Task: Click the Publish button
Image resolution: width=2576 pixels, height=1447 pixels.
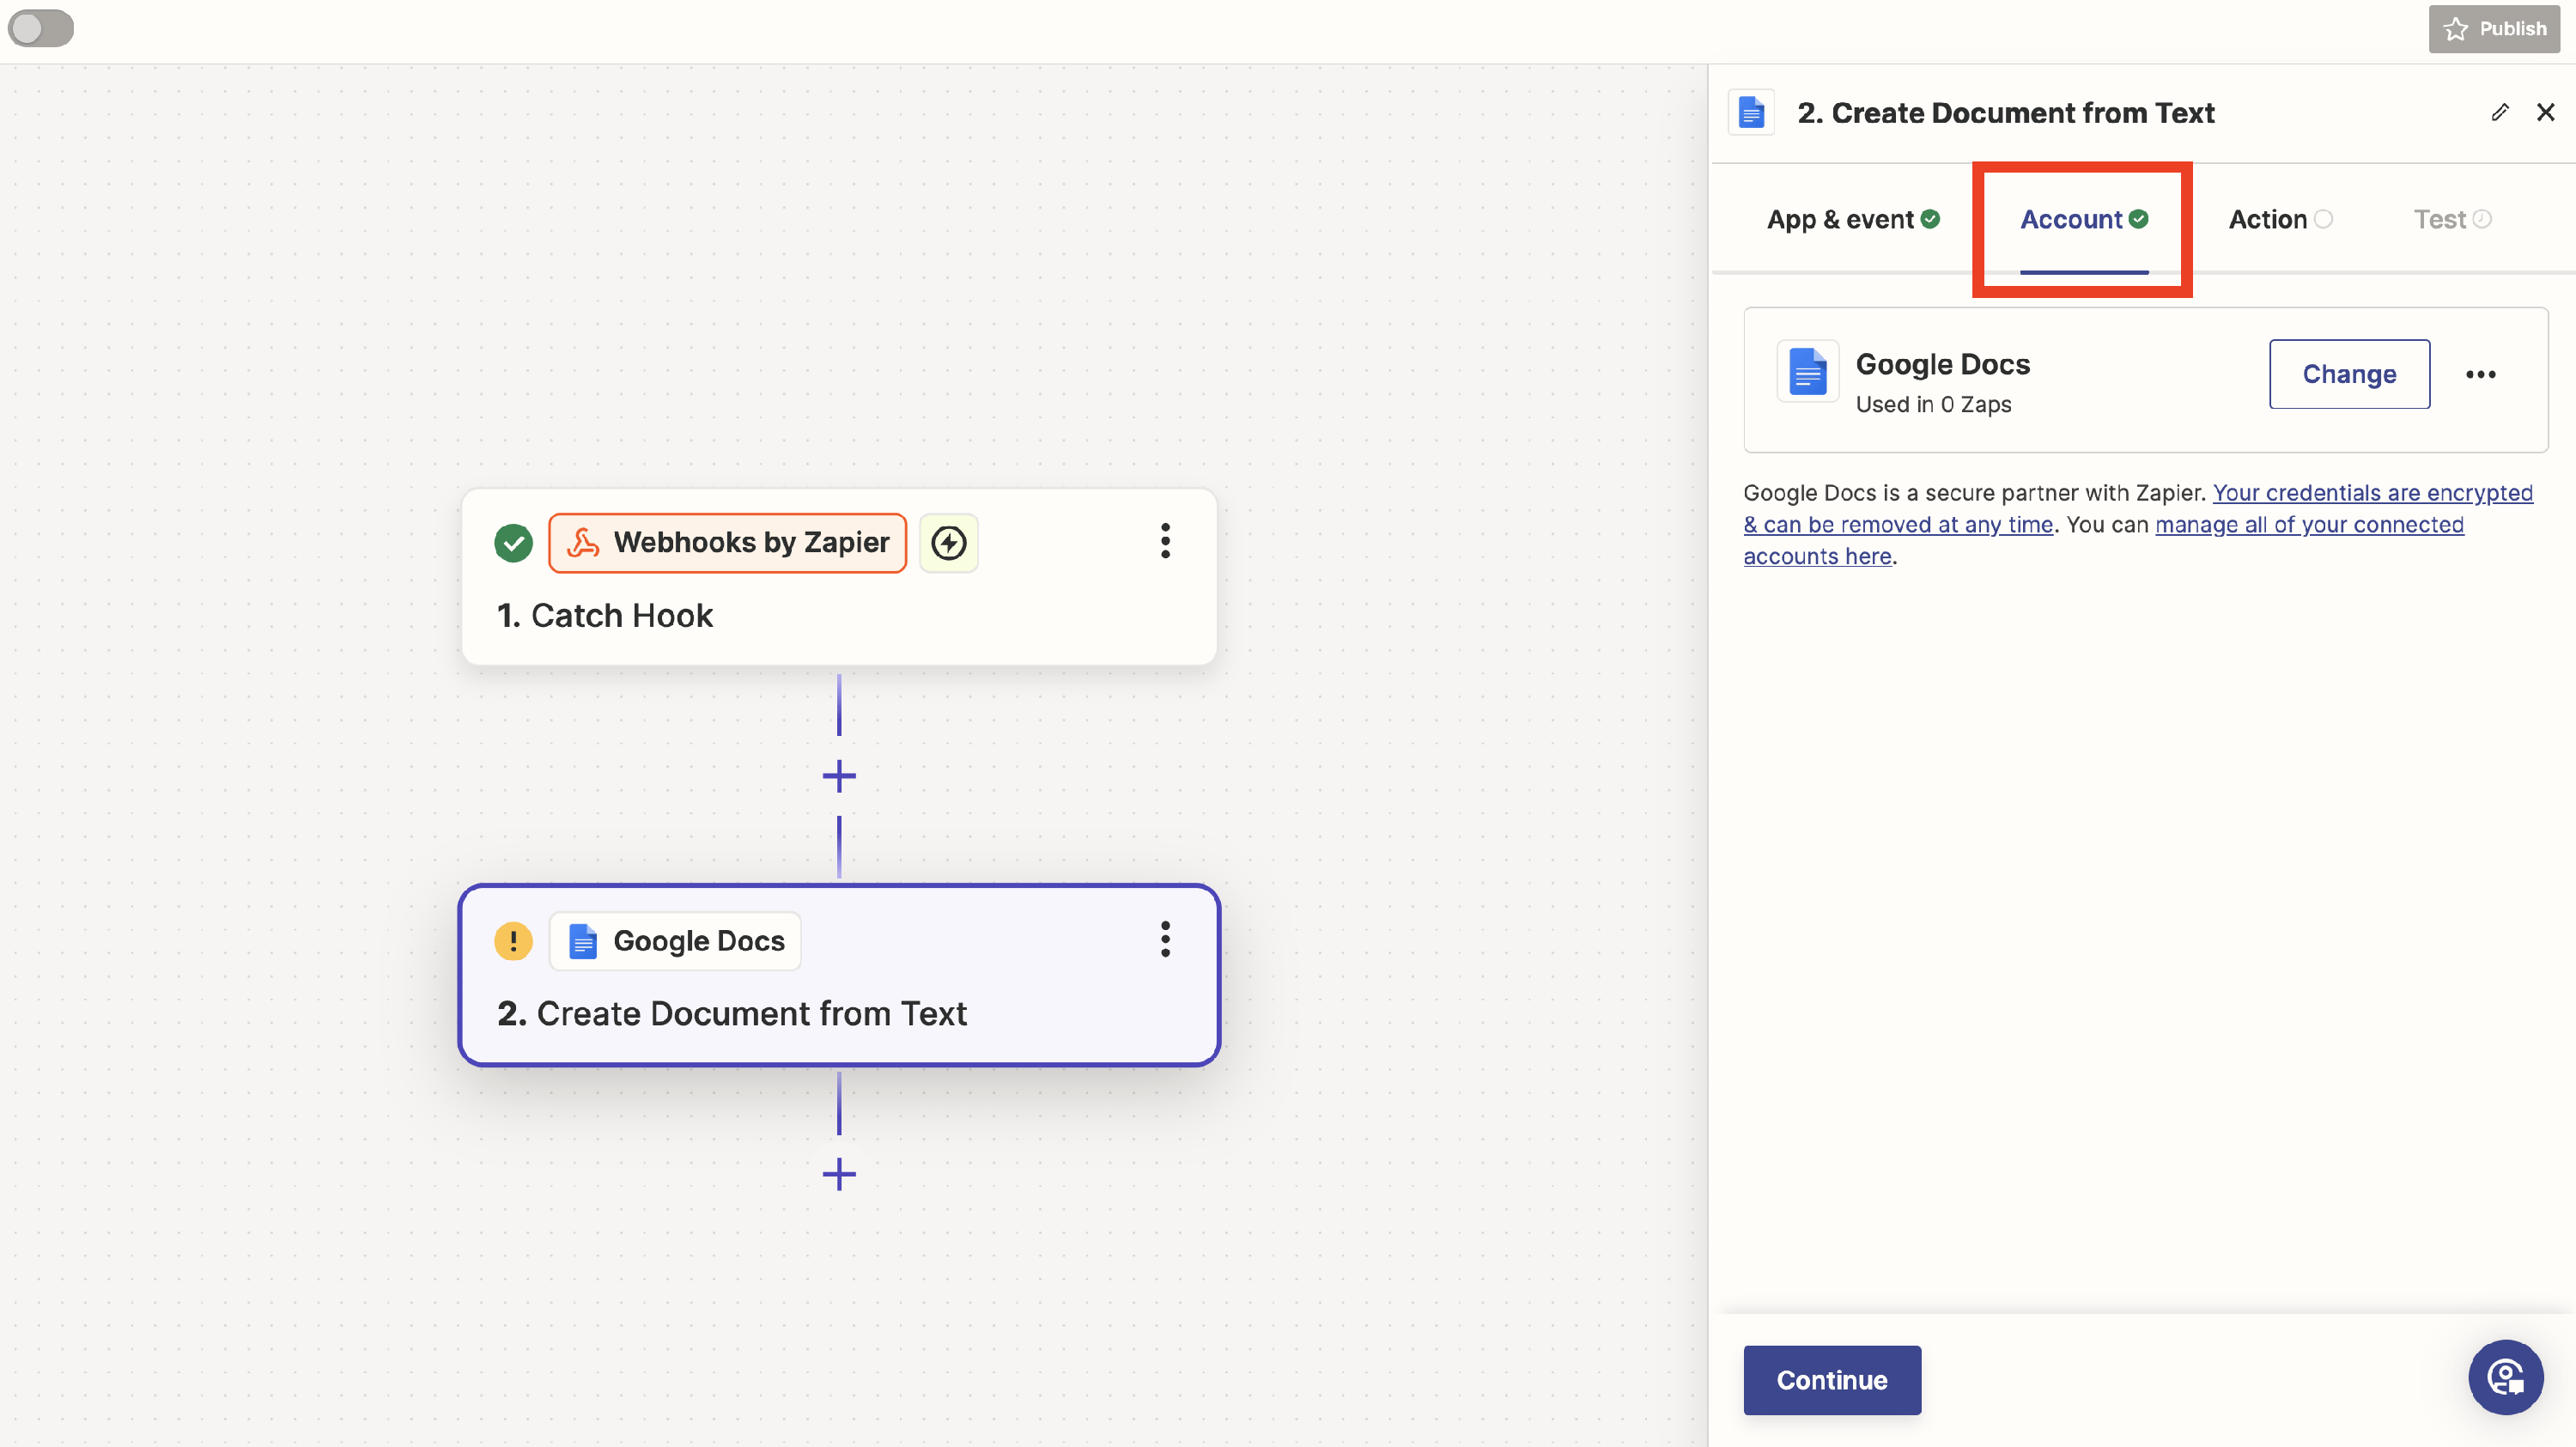Action: point(2494,29)
